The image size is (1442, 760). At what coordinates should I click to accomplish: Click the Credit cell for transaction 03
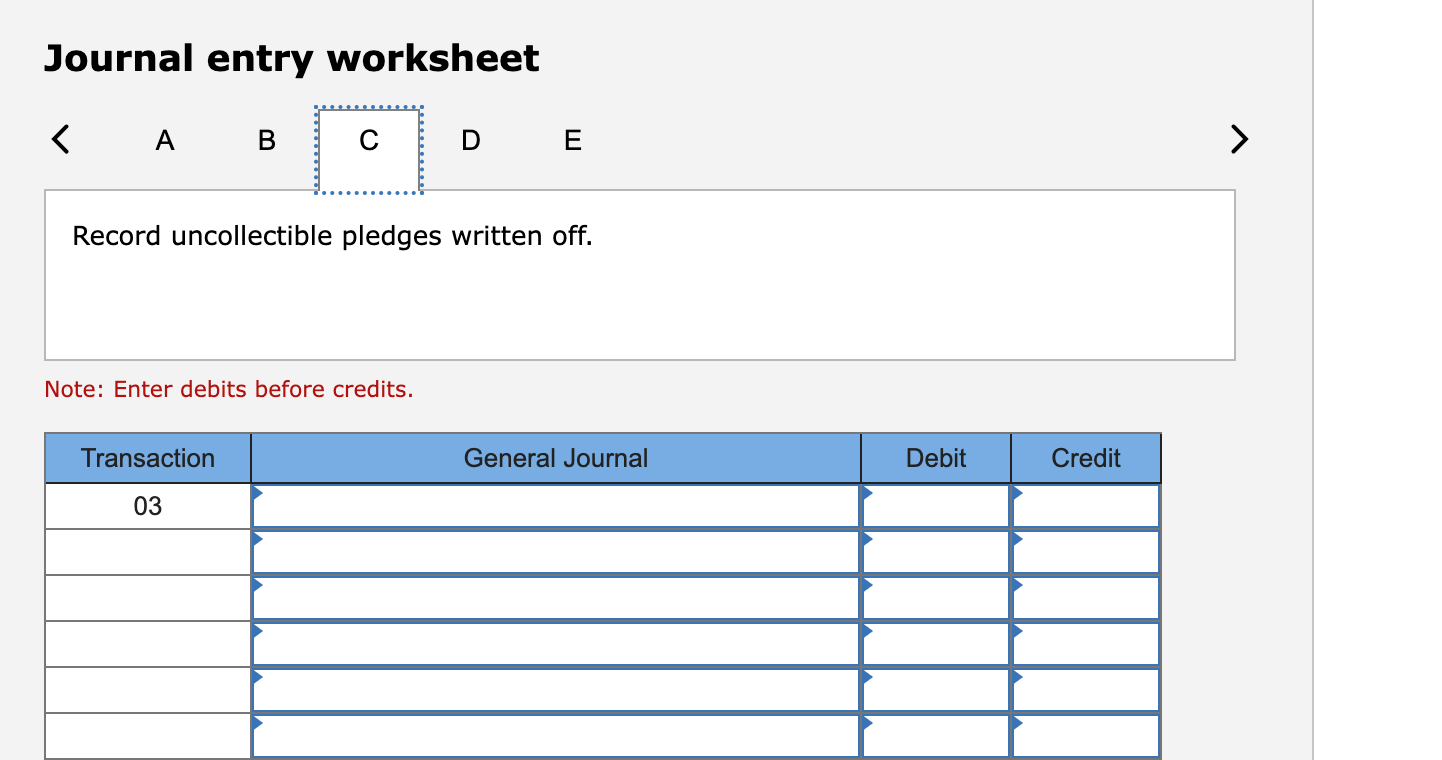point(1086,506)
